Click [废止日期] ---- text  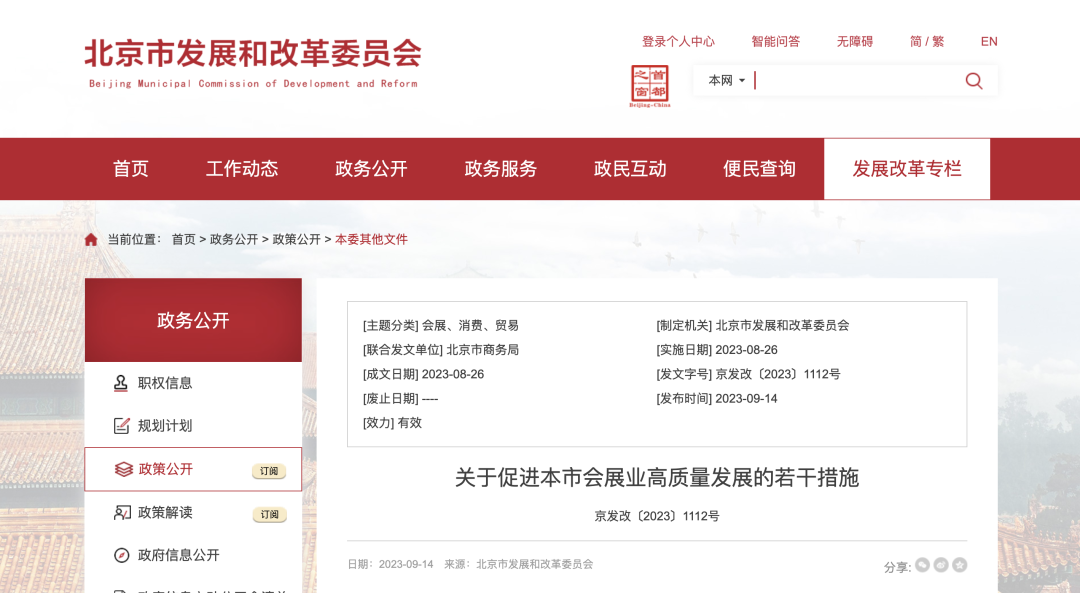click(x=400, y=399)
